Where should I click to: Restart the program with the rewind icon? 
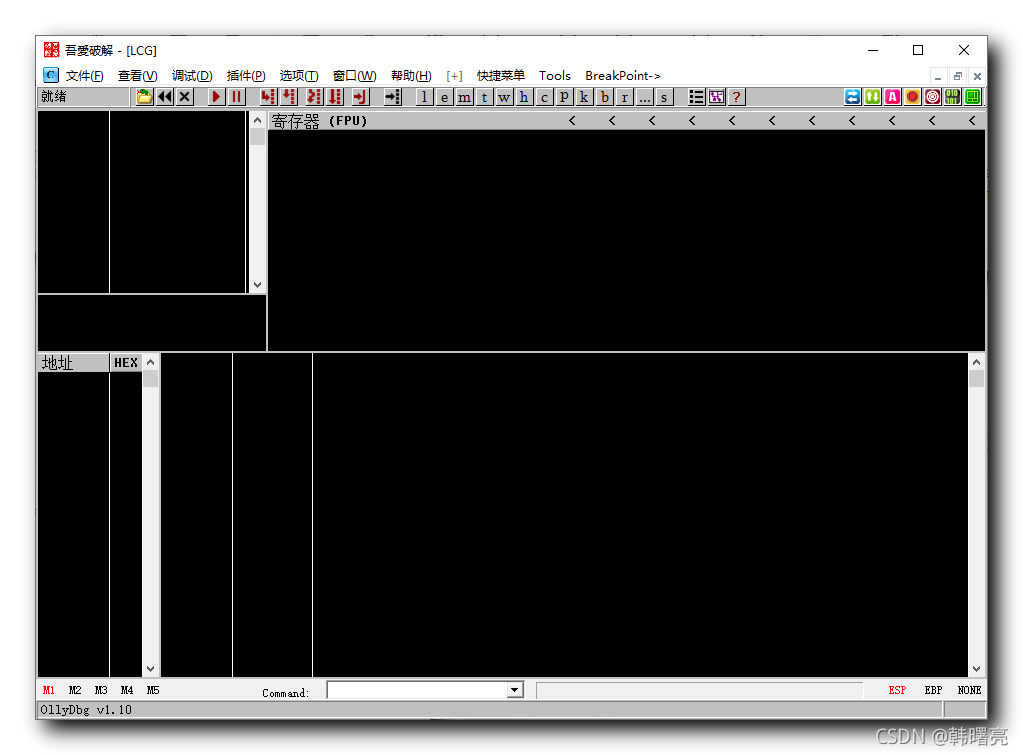click(x=164, y=96)
